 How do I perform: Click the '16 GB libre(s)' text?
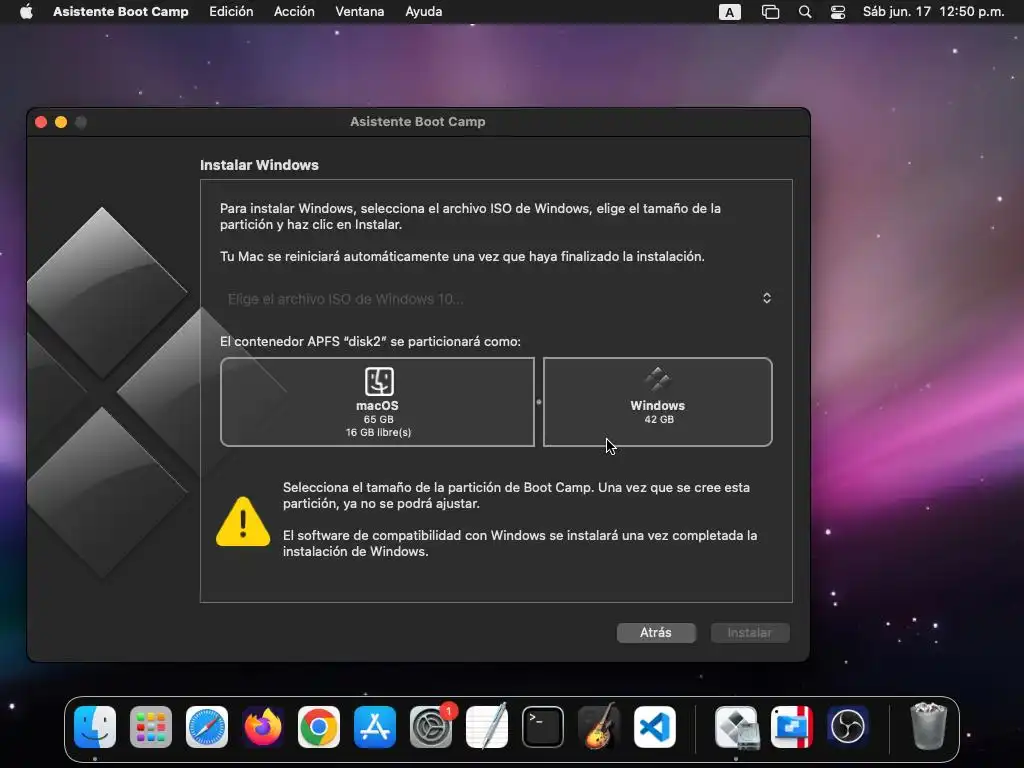pos(378,432)
